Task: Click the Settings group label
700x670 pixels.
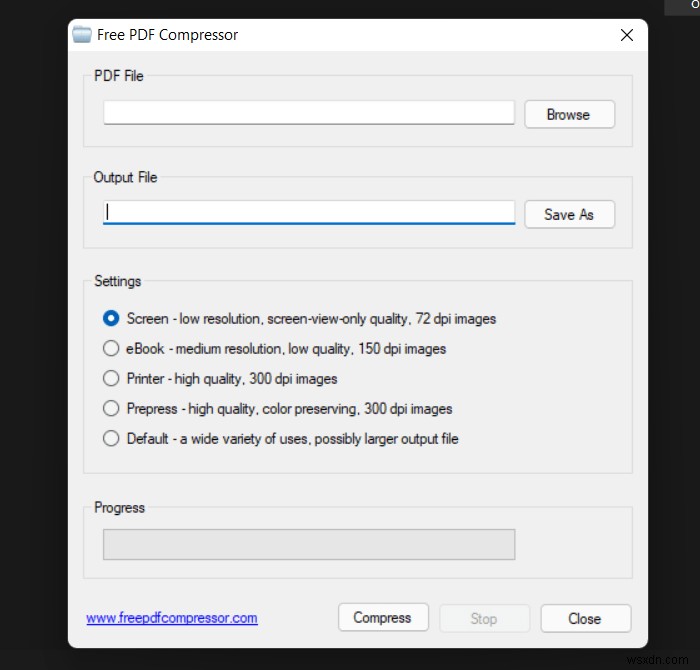Action: coord(118,281)
